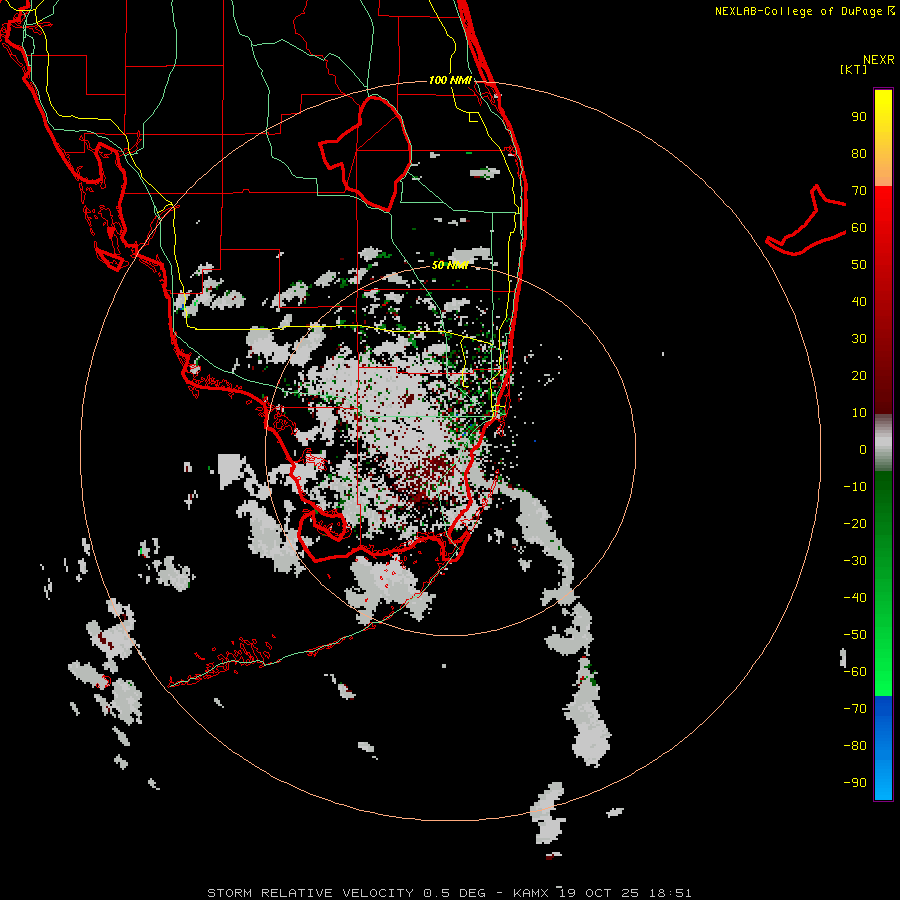Click the 20 value on velocity scale
This screenshot has height=900, width=900.
859,375
